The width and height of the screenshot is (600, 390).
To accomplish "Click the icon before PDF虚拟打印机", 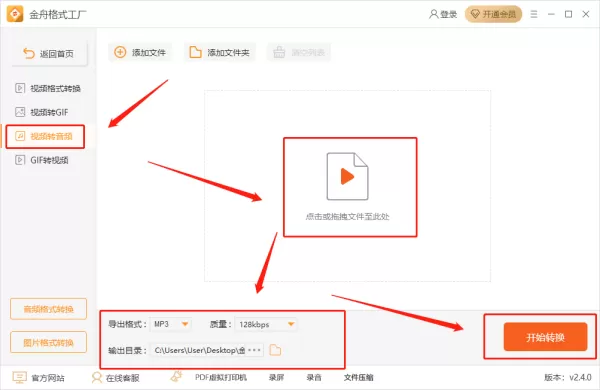I will 176,376.
